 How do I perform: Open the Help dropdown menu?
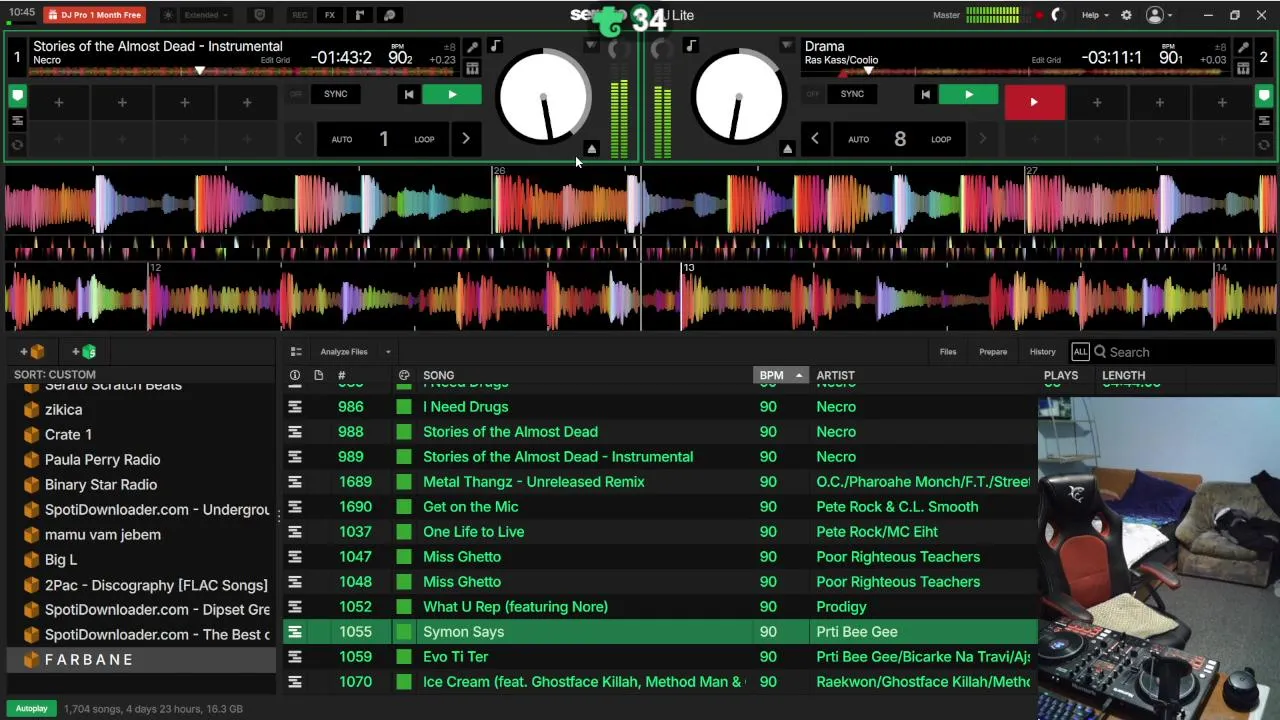tap(1095, 15)
